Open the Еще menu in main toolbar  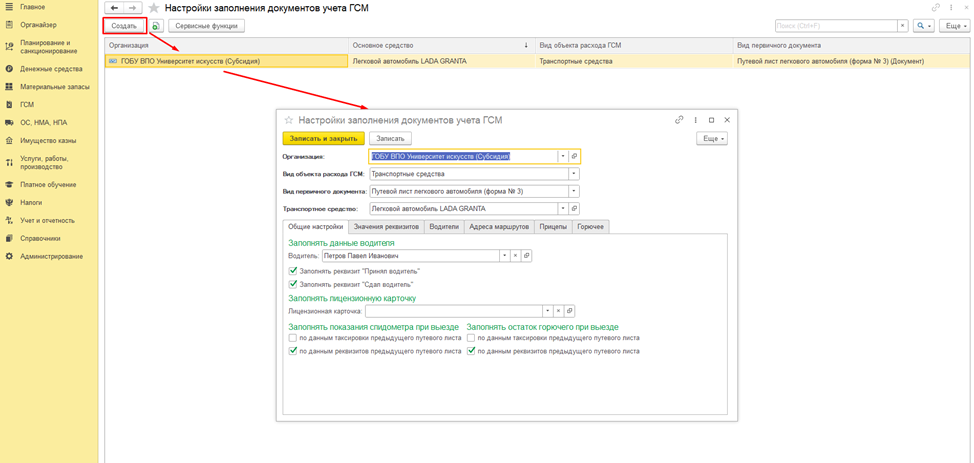point(954,25)
